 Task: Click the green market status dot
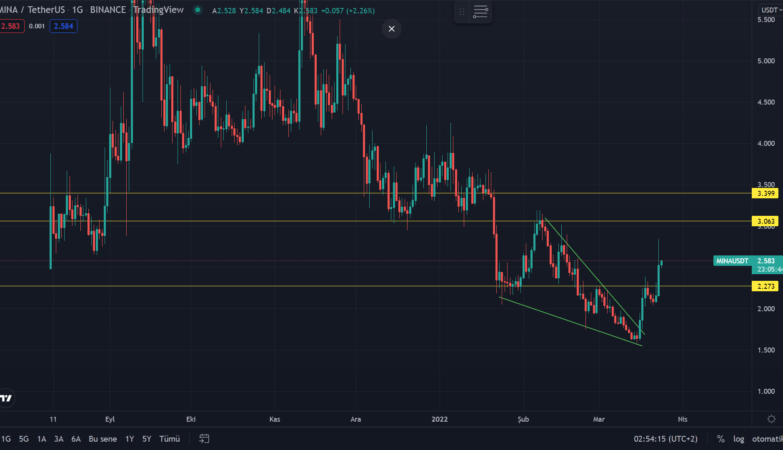point(197,10)
